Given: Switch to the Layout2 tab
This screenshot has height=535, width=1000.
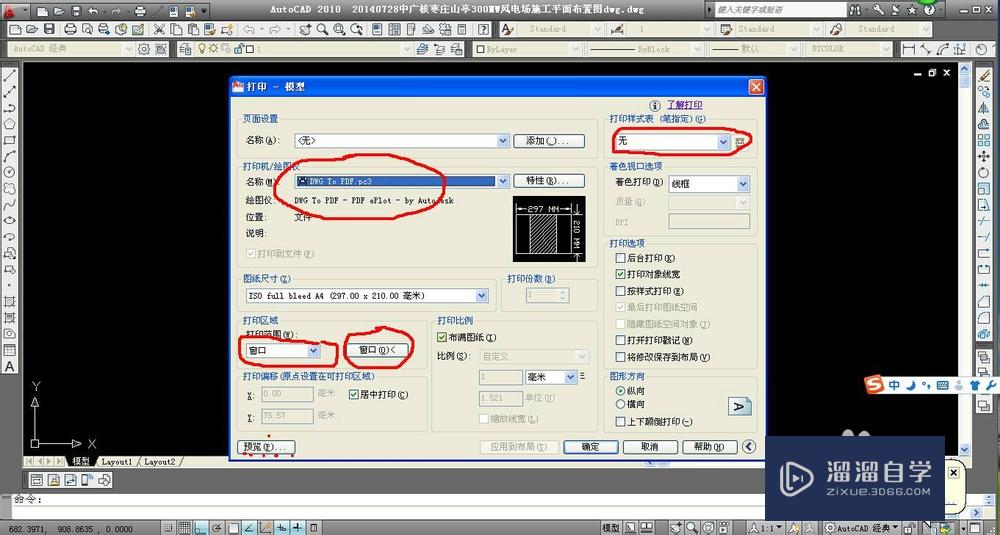Looking at the screenshot, I should tap(160, 461).
